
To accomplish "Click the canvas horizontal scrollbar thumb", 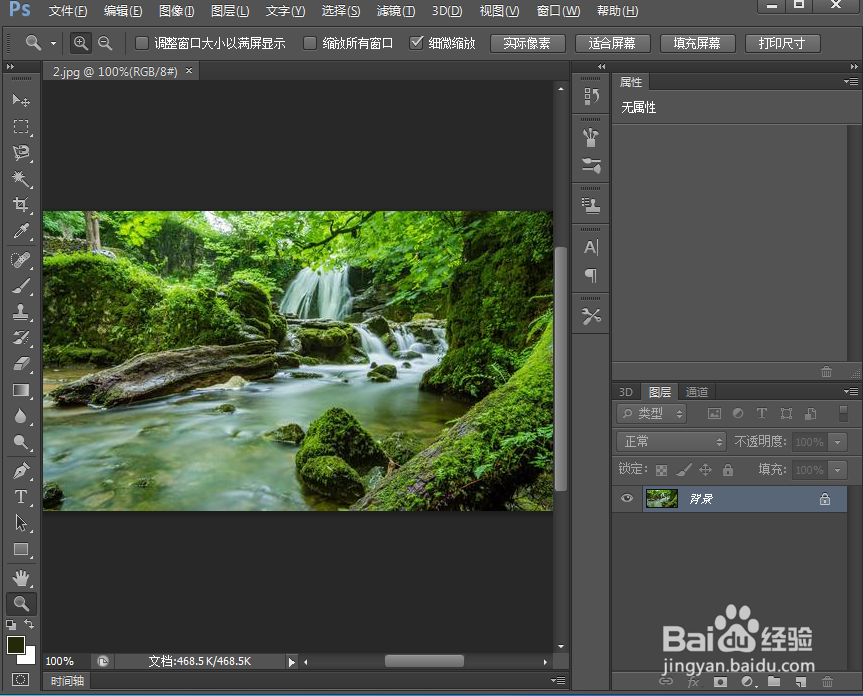I will 424,661.
